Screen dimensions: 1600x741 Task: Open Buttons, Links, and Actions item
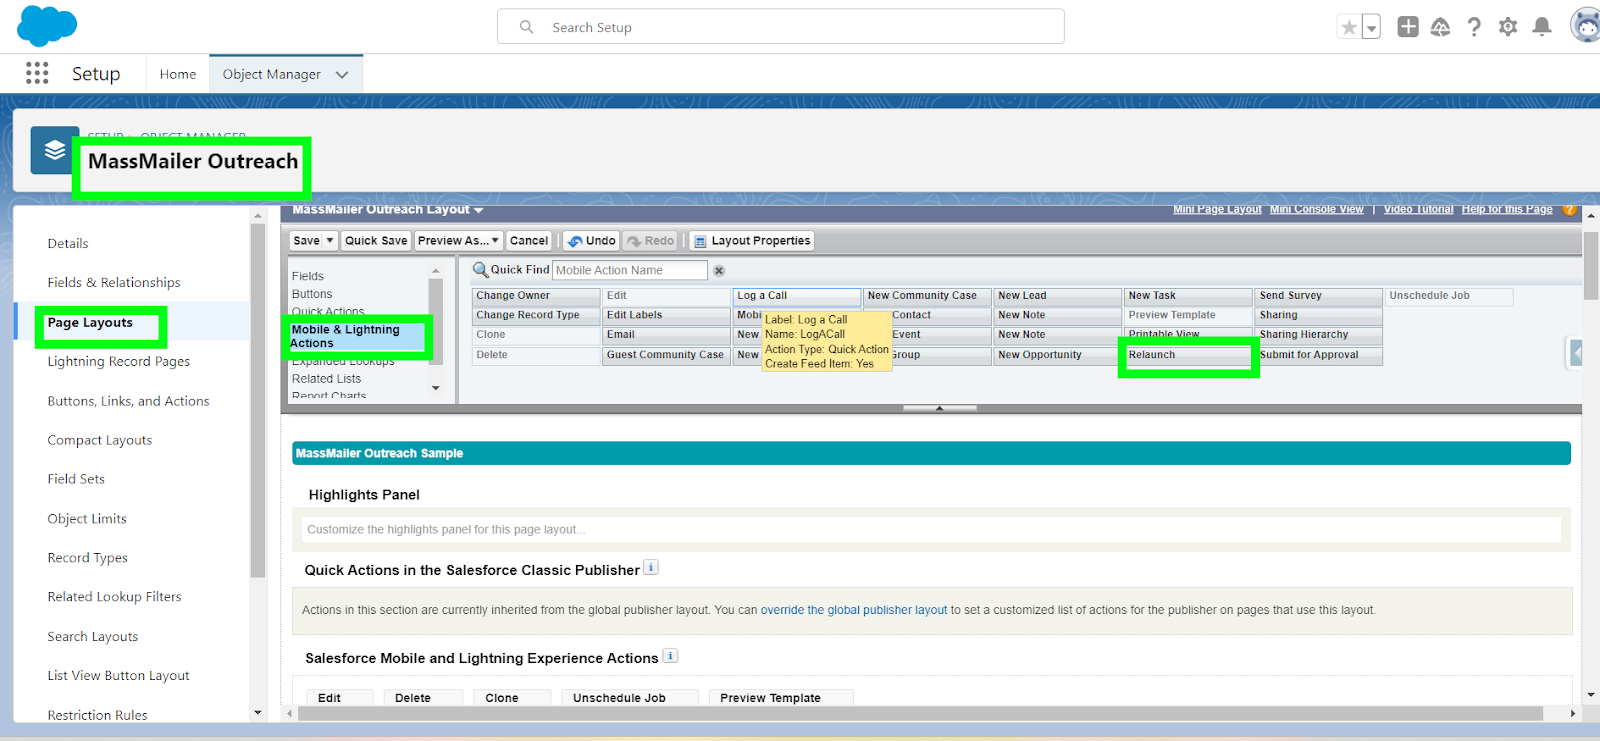coord(129,401)
